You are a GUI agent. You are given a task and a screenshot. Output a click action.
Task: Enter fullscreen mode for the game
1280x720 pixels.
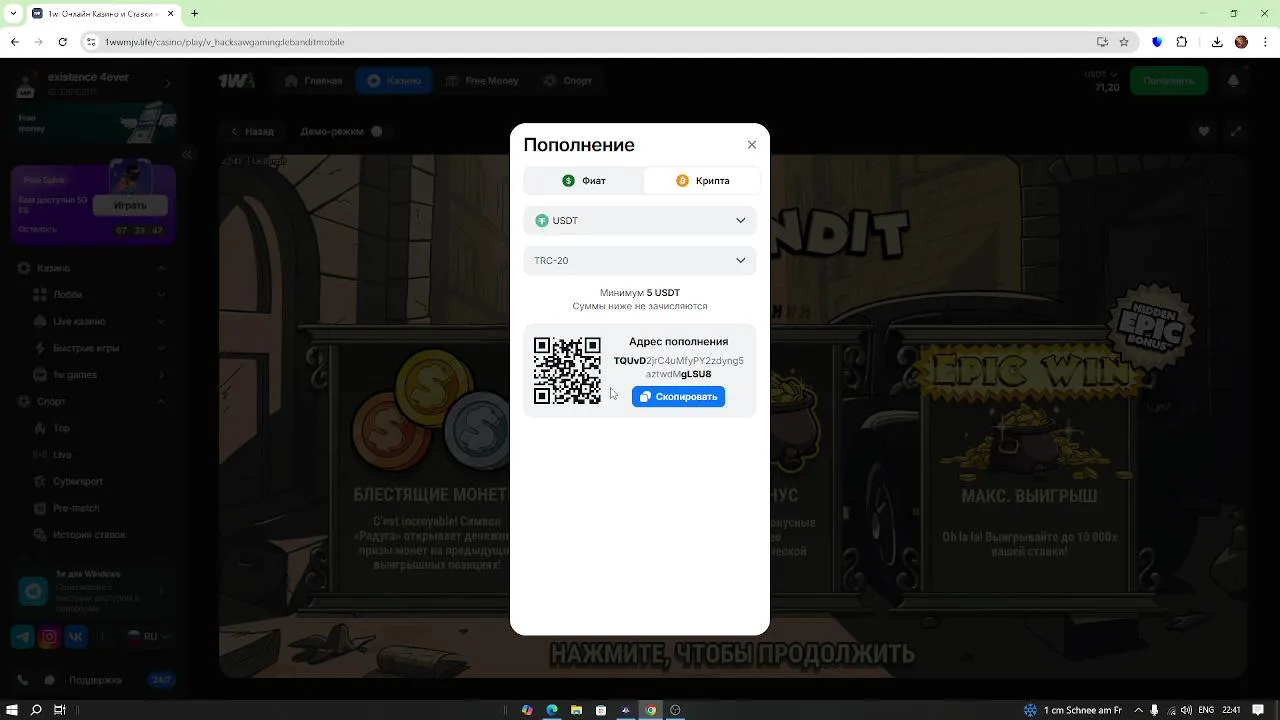coord(1236,131)
